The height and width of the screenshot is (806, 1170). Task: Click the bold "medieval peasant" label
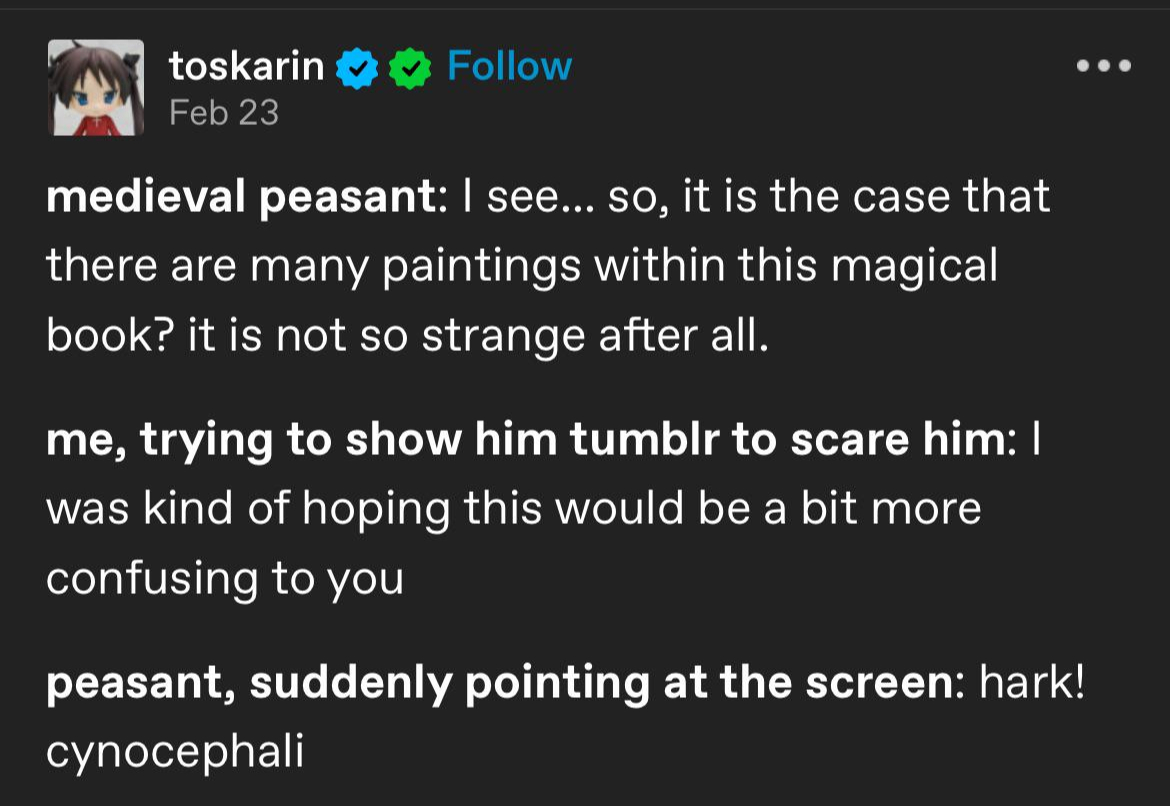240,197
